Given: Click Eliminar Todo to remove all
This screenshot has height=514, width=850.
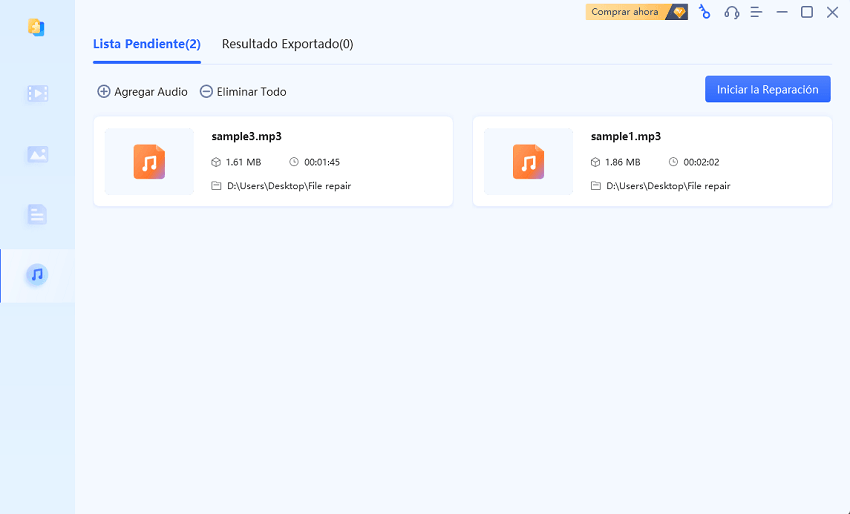Looking at the screenshot, I should coord(243,91).
